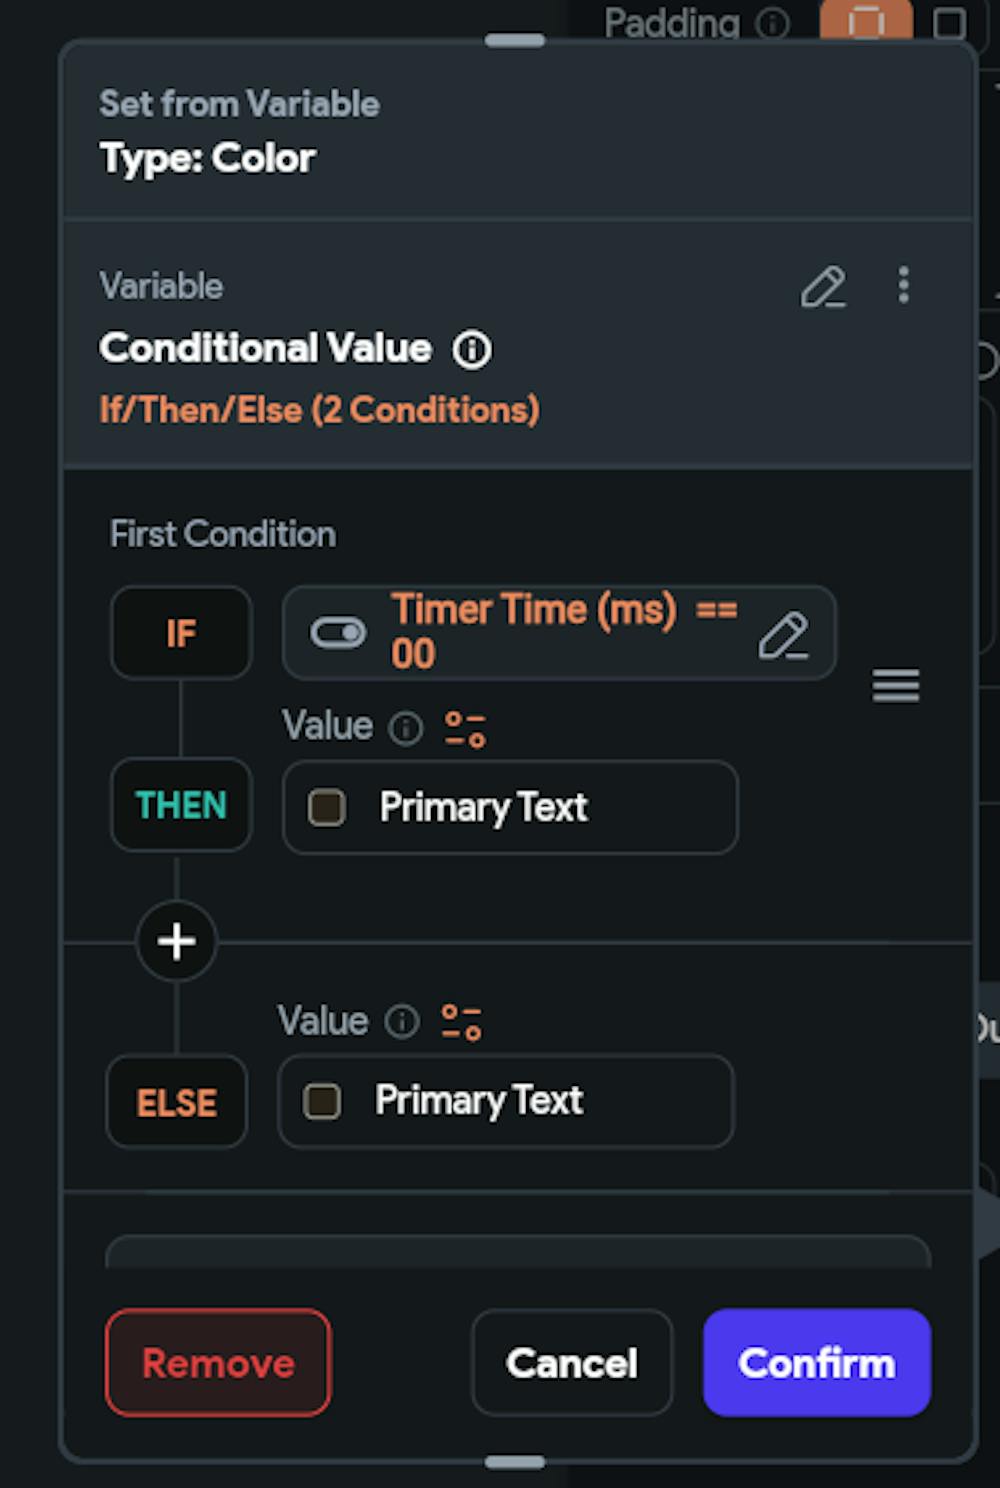
Task: Open three-dot options menu for variable
Action: pyautogui.click(x=903, y=285)
